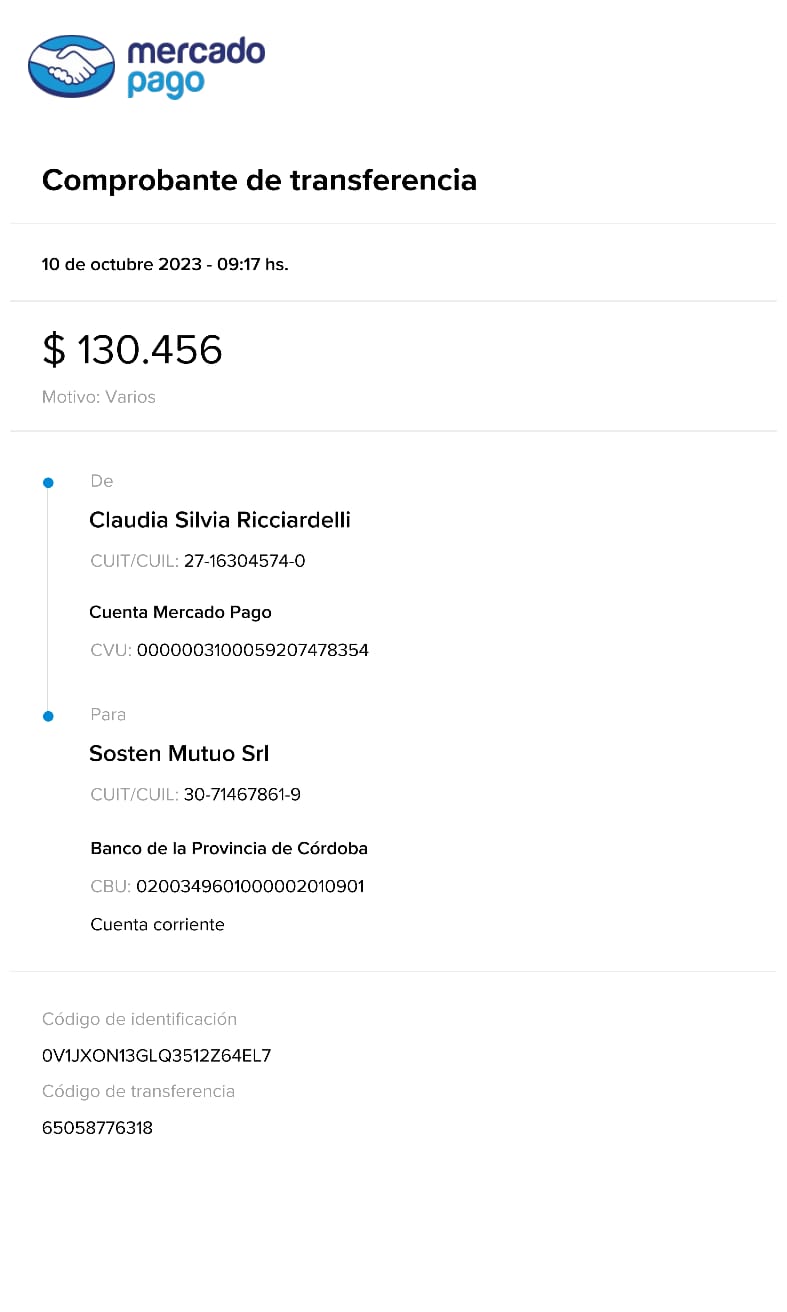The image size is (787, 1312).
Task: Click recipient name Sosten Mutuo Srl
Action: pos(179,754)
